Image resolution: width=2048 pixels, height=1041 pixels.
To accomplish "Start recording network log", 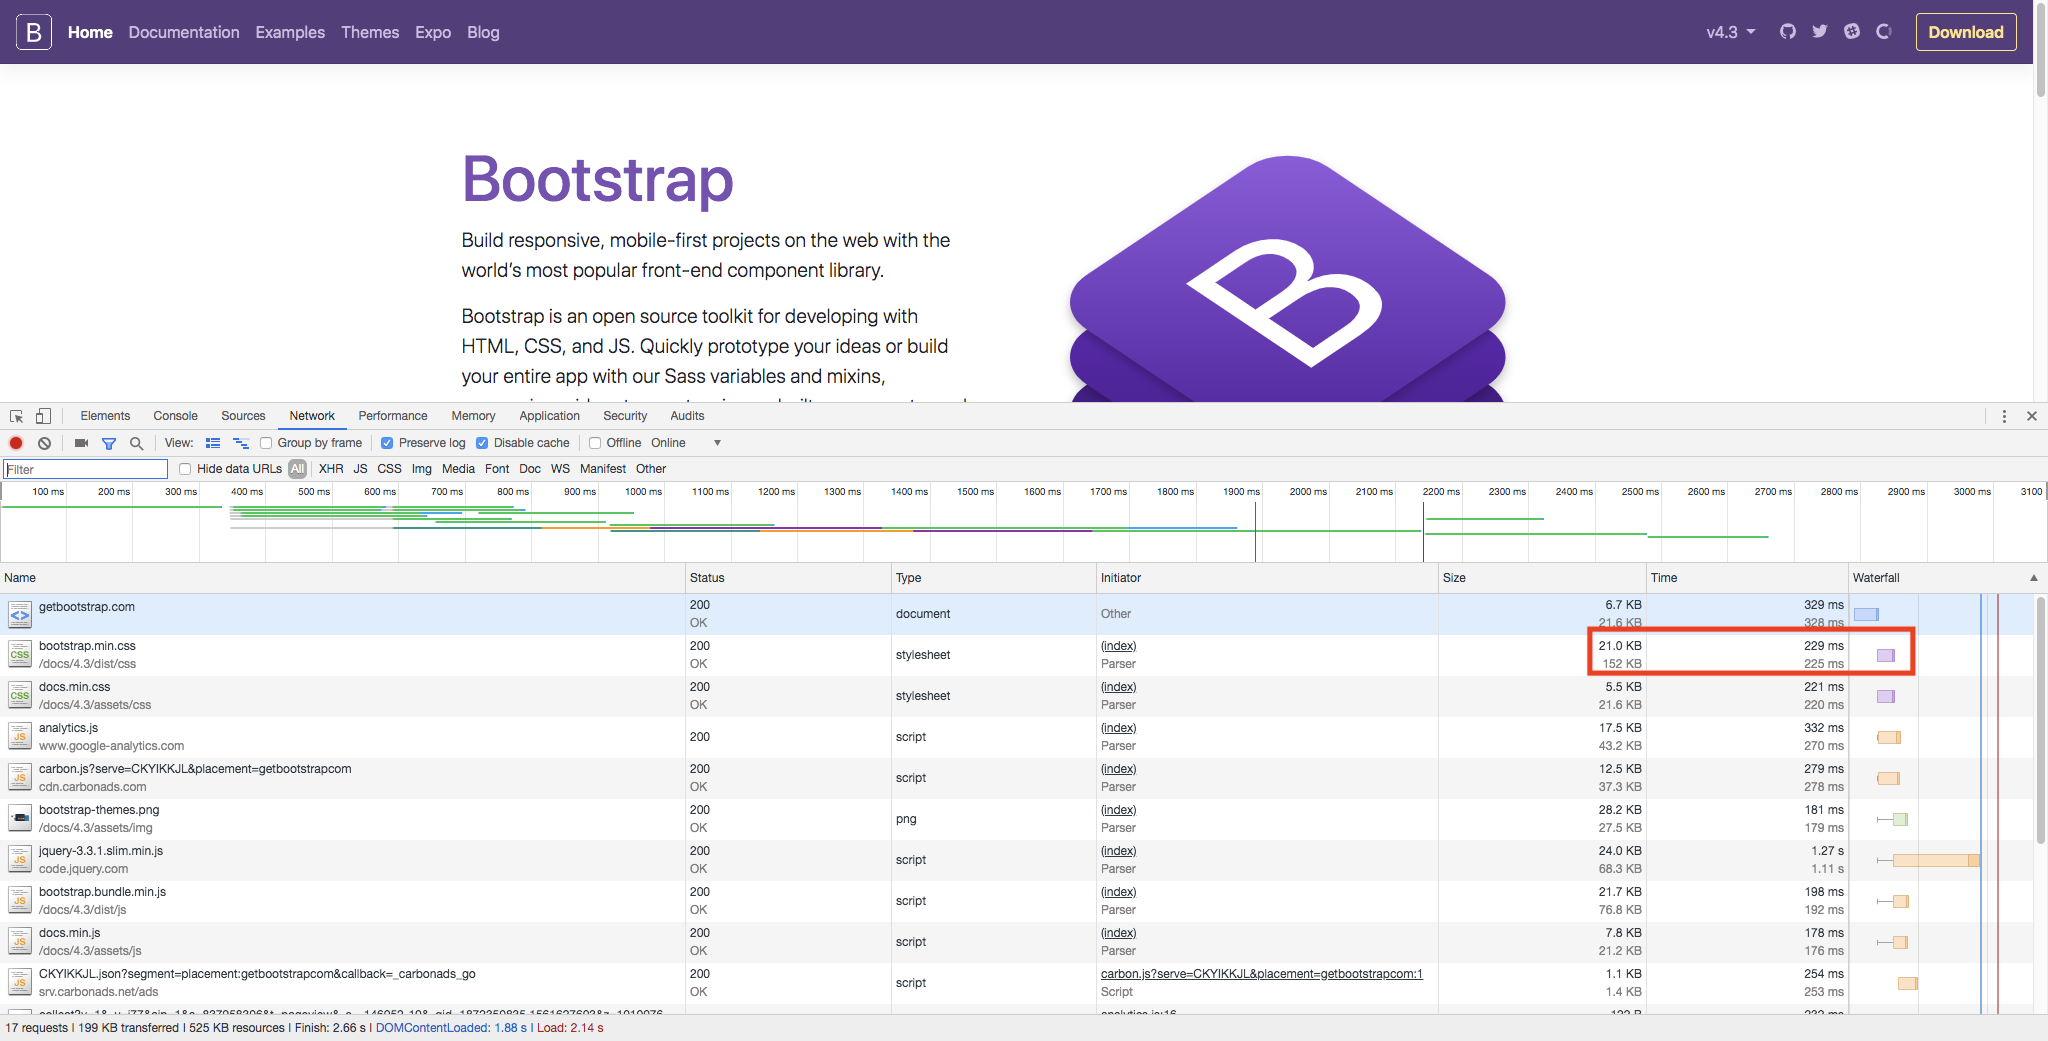I will coord(16,443).
